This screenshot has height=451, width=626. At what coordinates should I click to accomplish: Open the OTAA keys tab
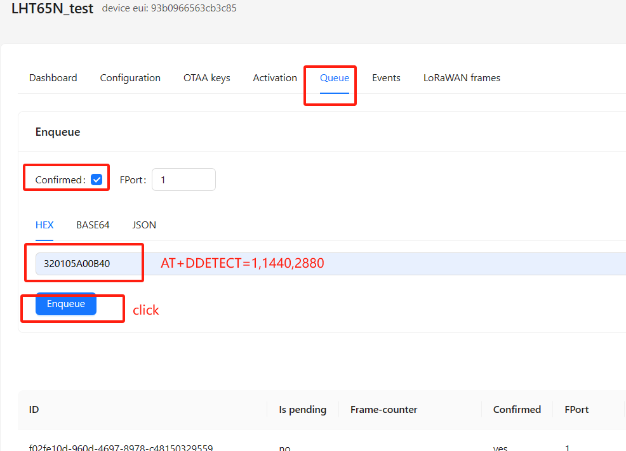[x=207, y=77]
